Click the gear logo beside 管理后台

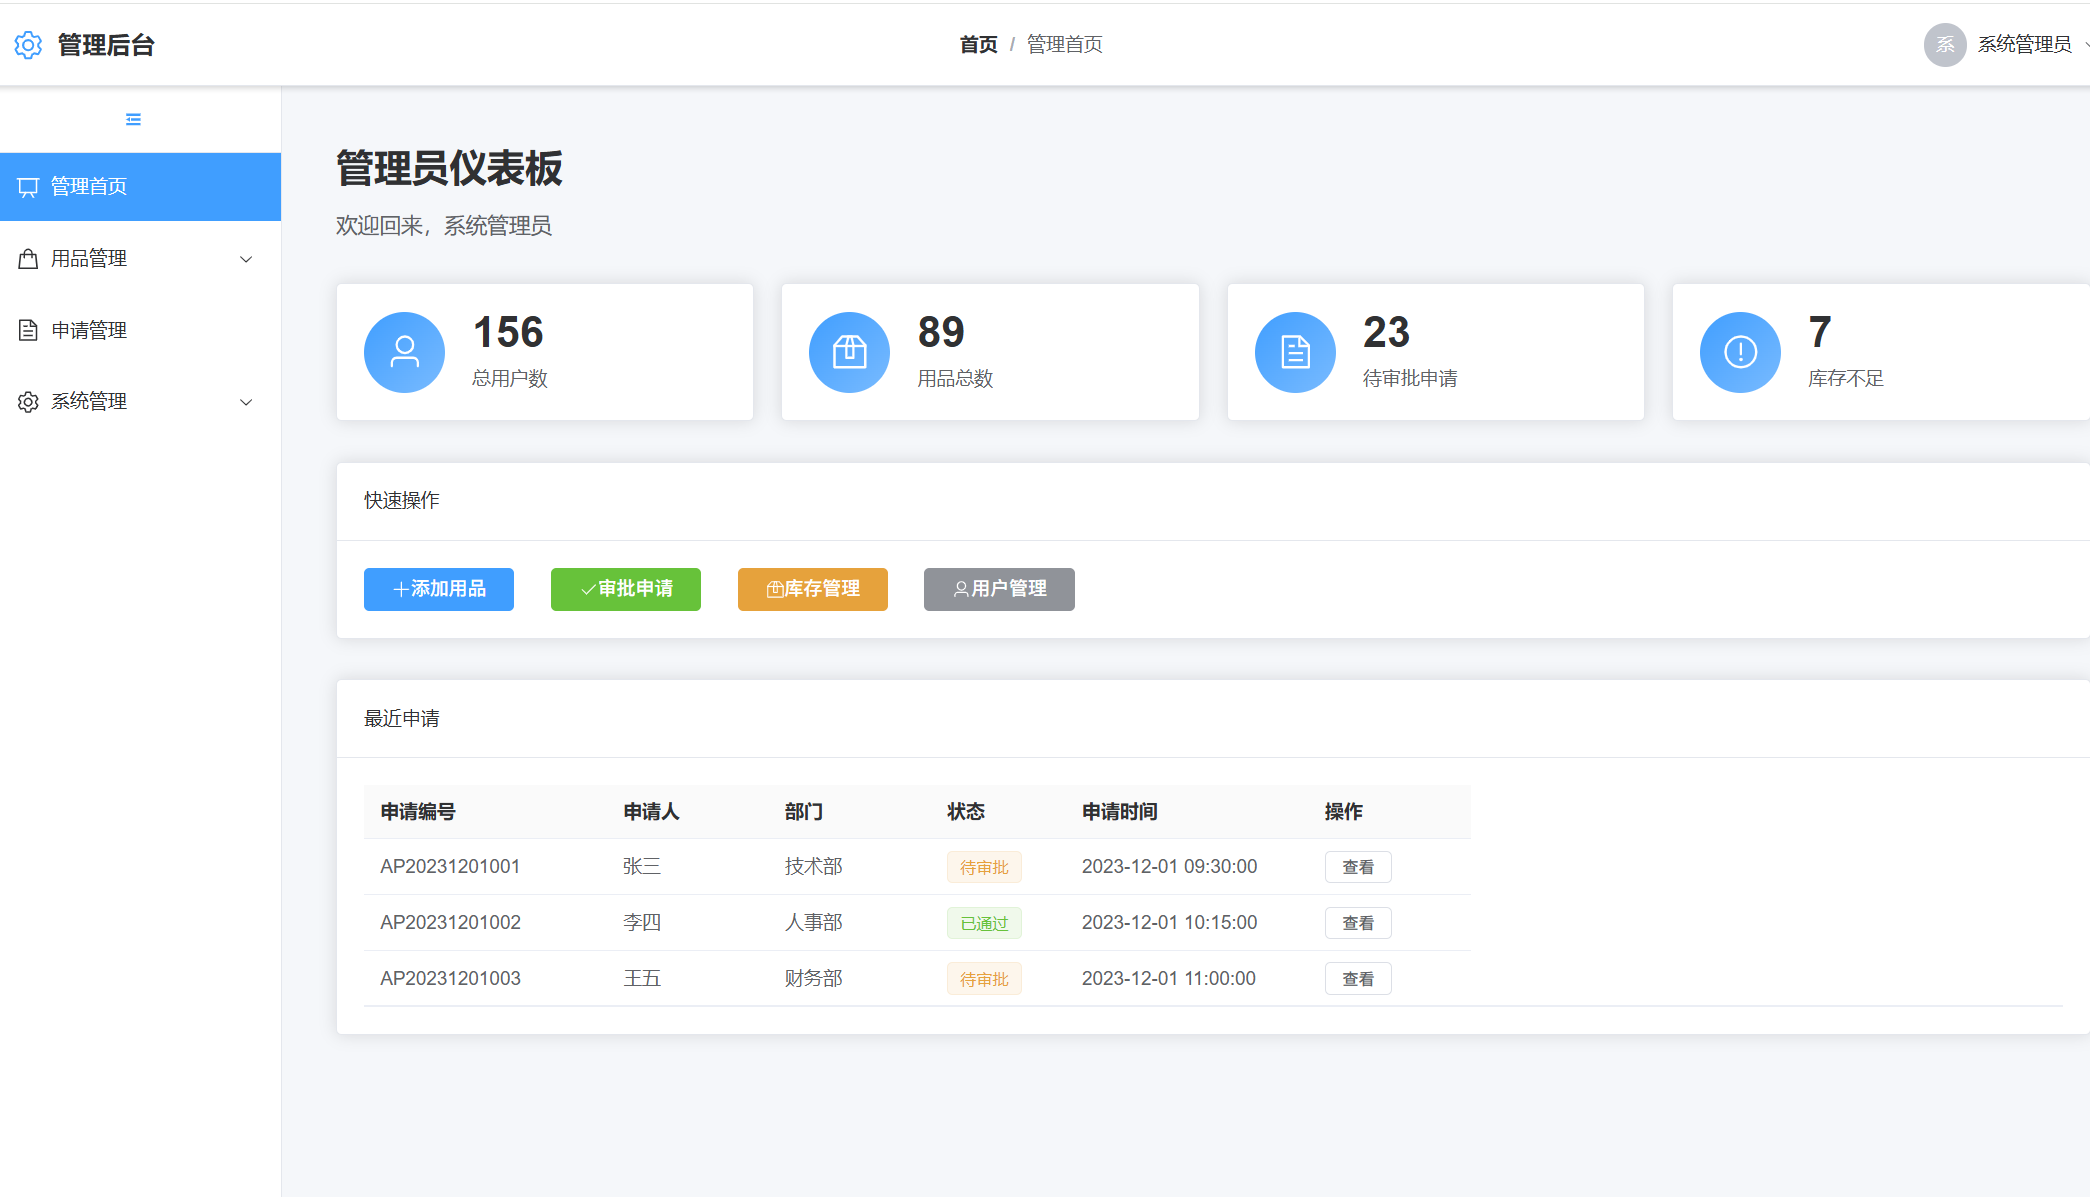pyautogui.click(x=28, y=45)
